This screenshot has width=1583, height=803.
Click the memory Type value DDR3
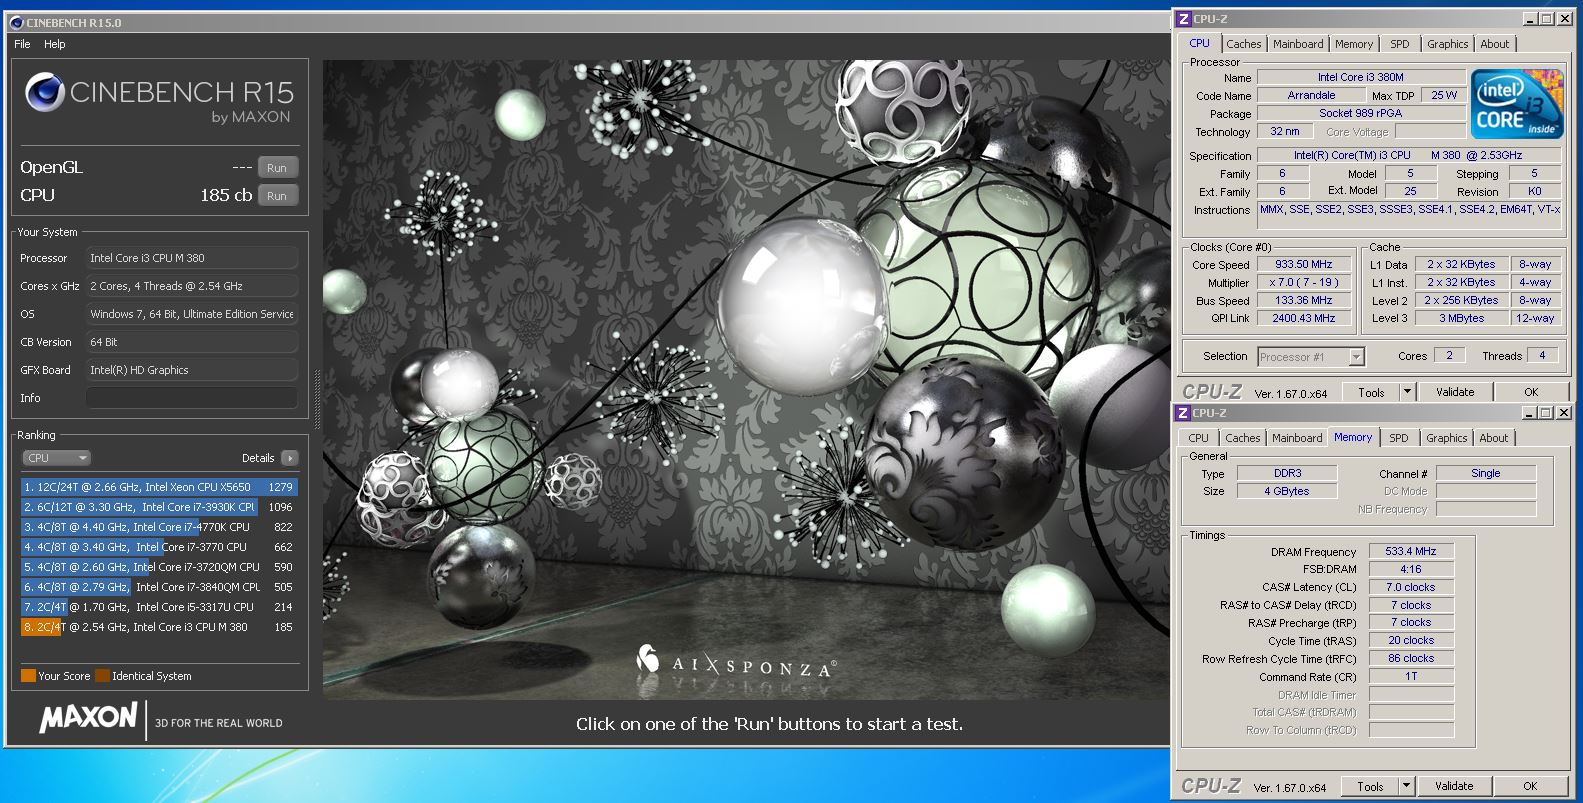pyautogui.click(x=1287, y=473)
